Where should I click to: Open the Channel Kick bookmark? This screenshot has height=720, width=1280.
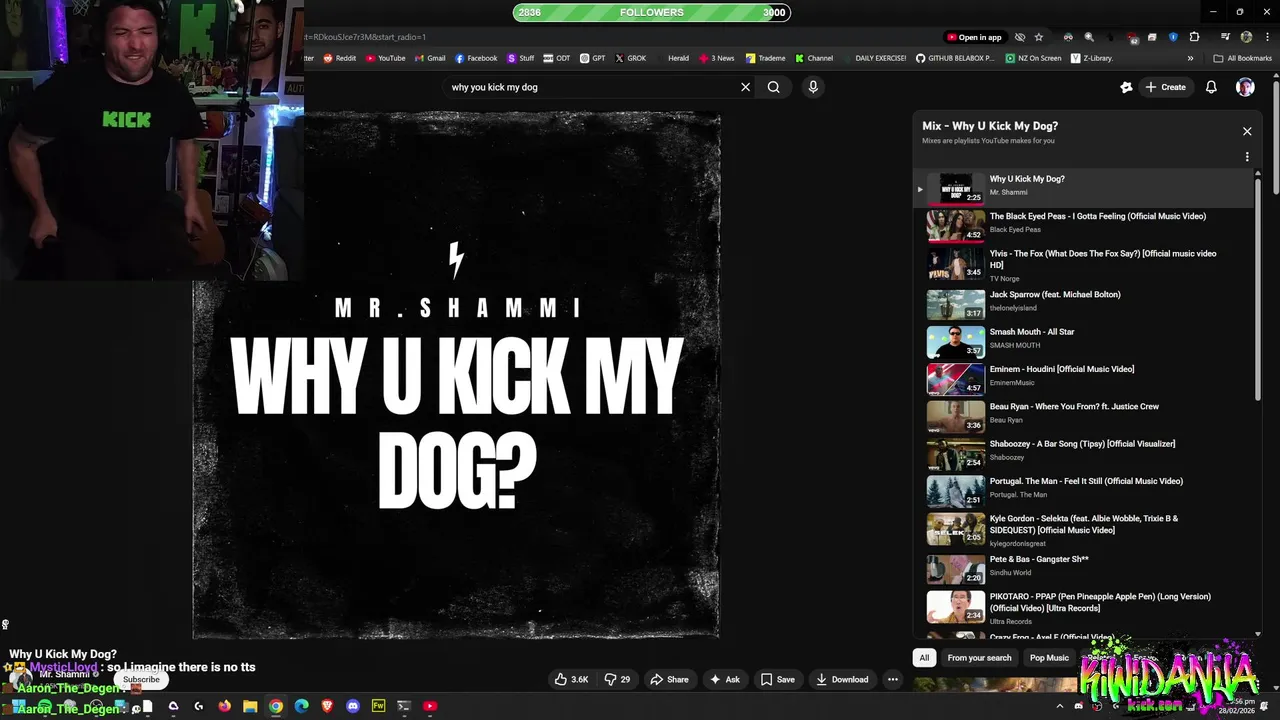click(814, 58)
